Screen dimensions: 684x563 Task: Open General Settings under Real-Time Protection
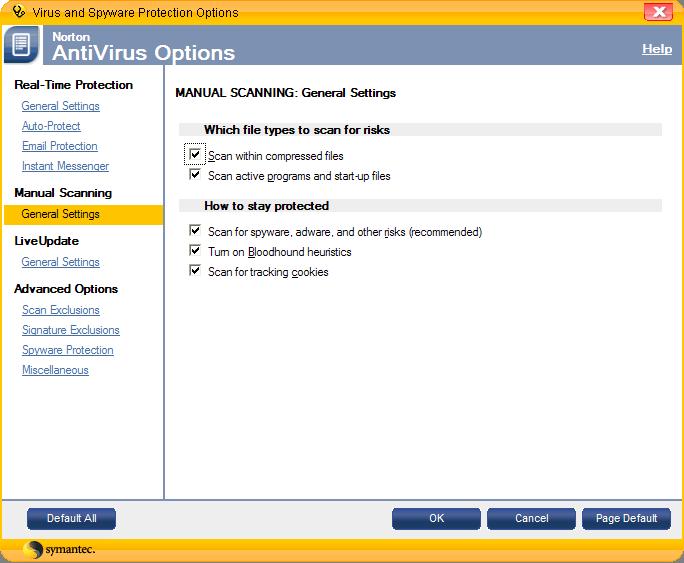point(61,106)
